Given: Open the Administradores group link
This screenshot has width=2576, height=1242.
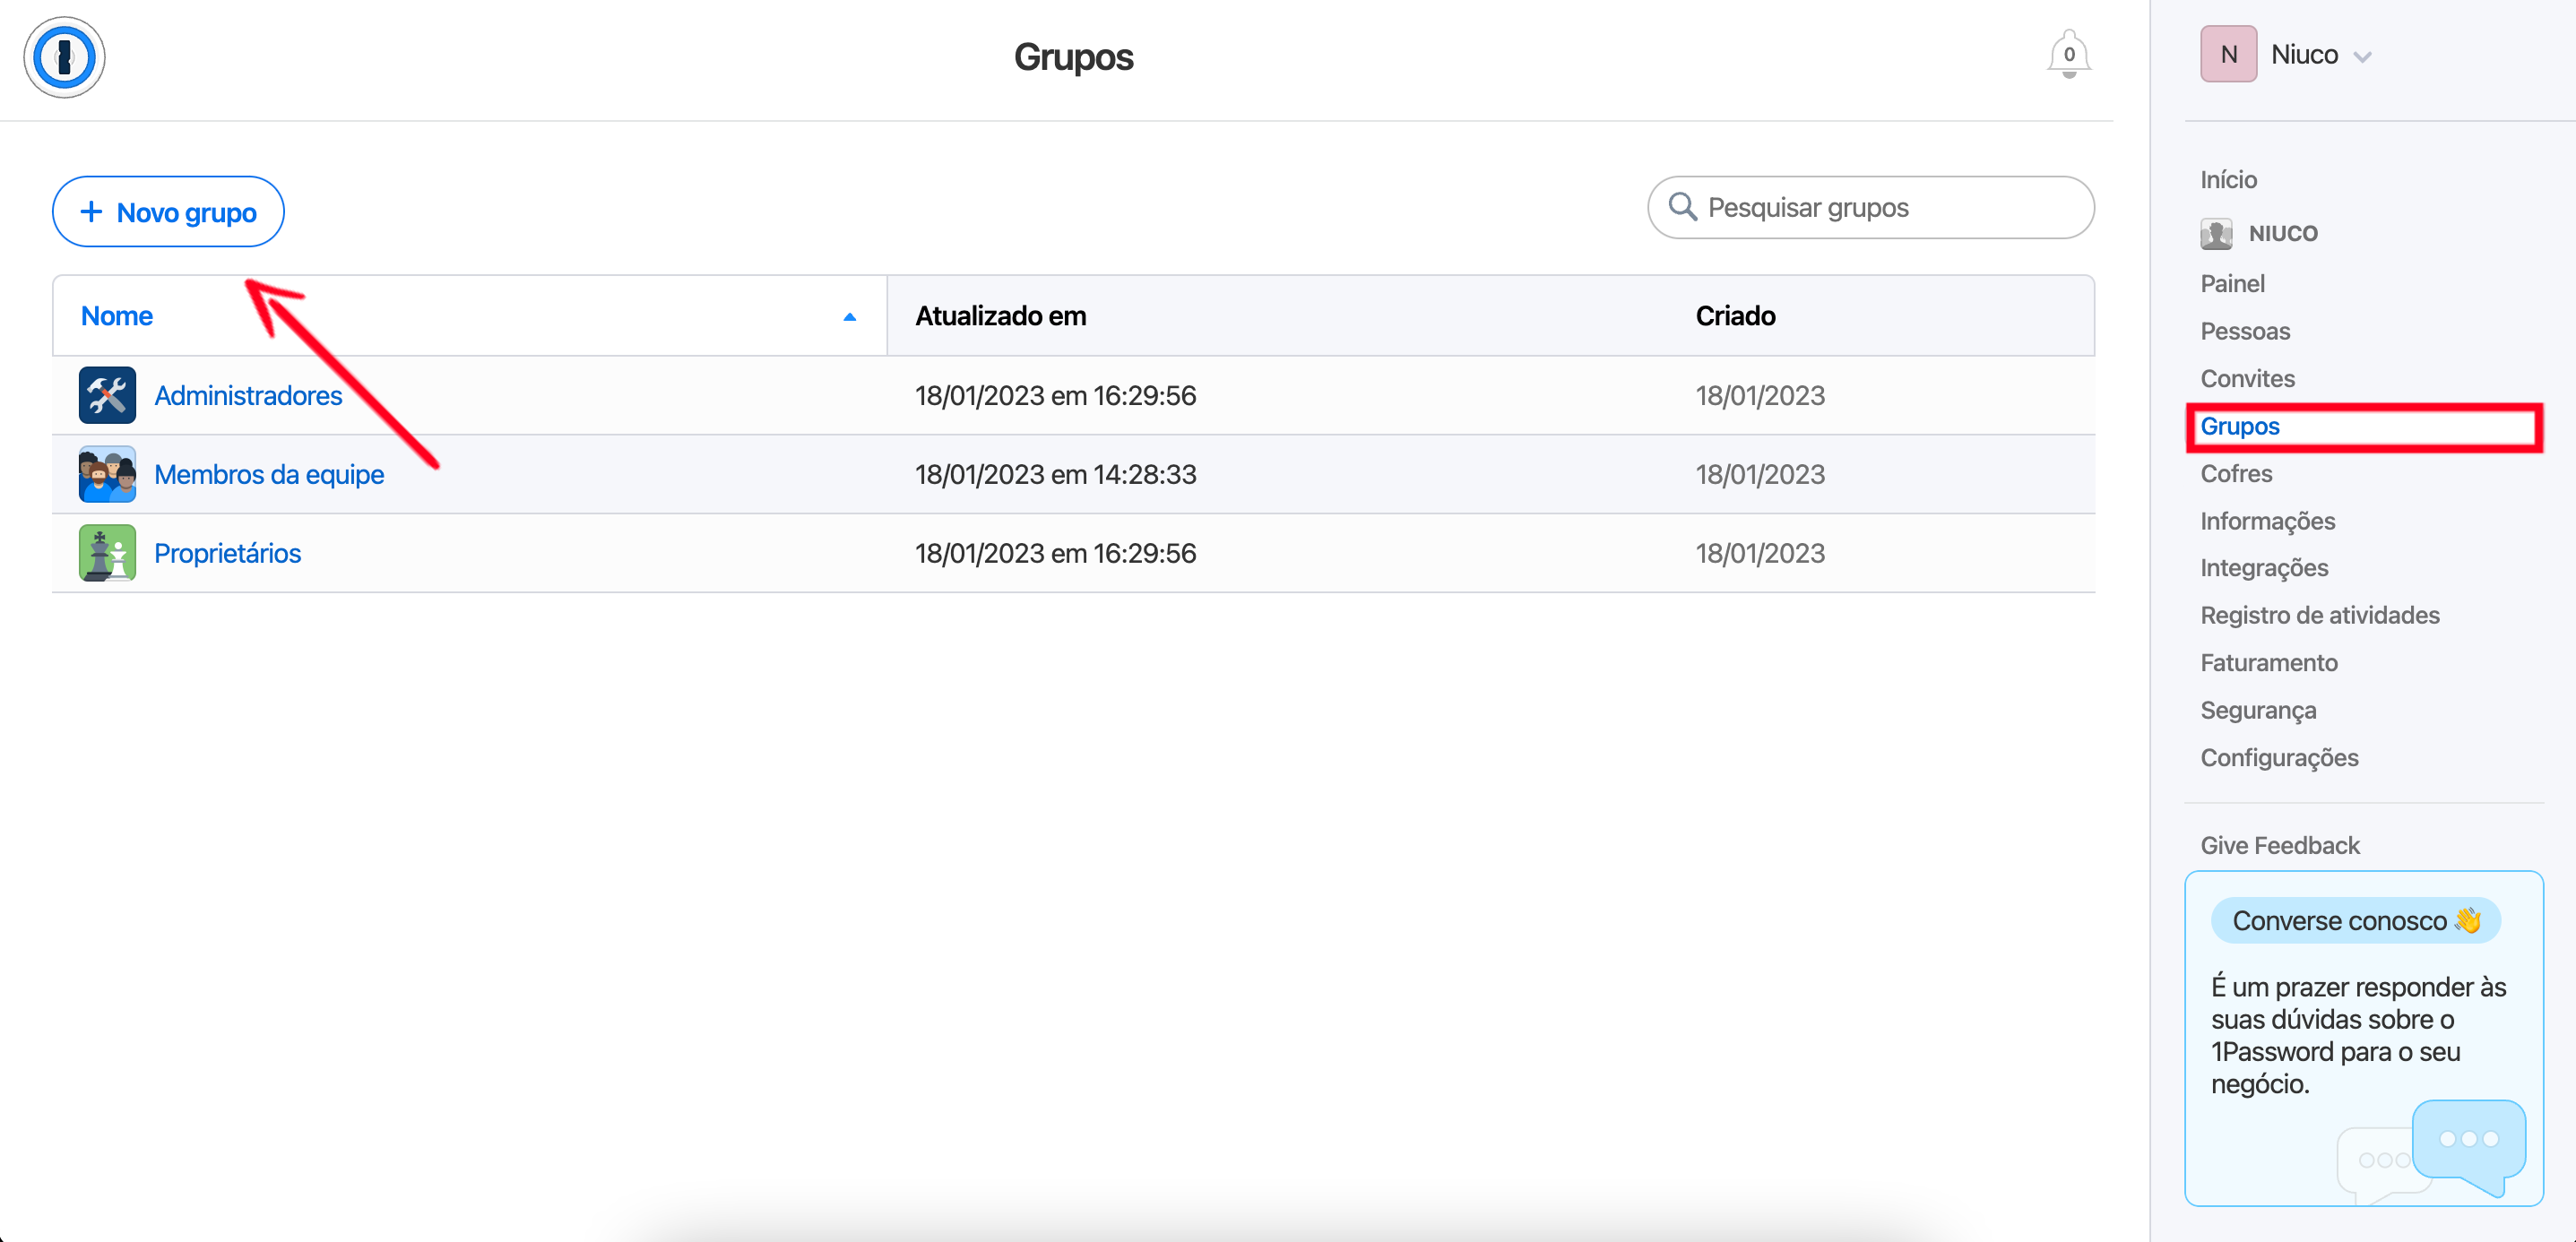Looking at the screenshot, I should point(248,395).
